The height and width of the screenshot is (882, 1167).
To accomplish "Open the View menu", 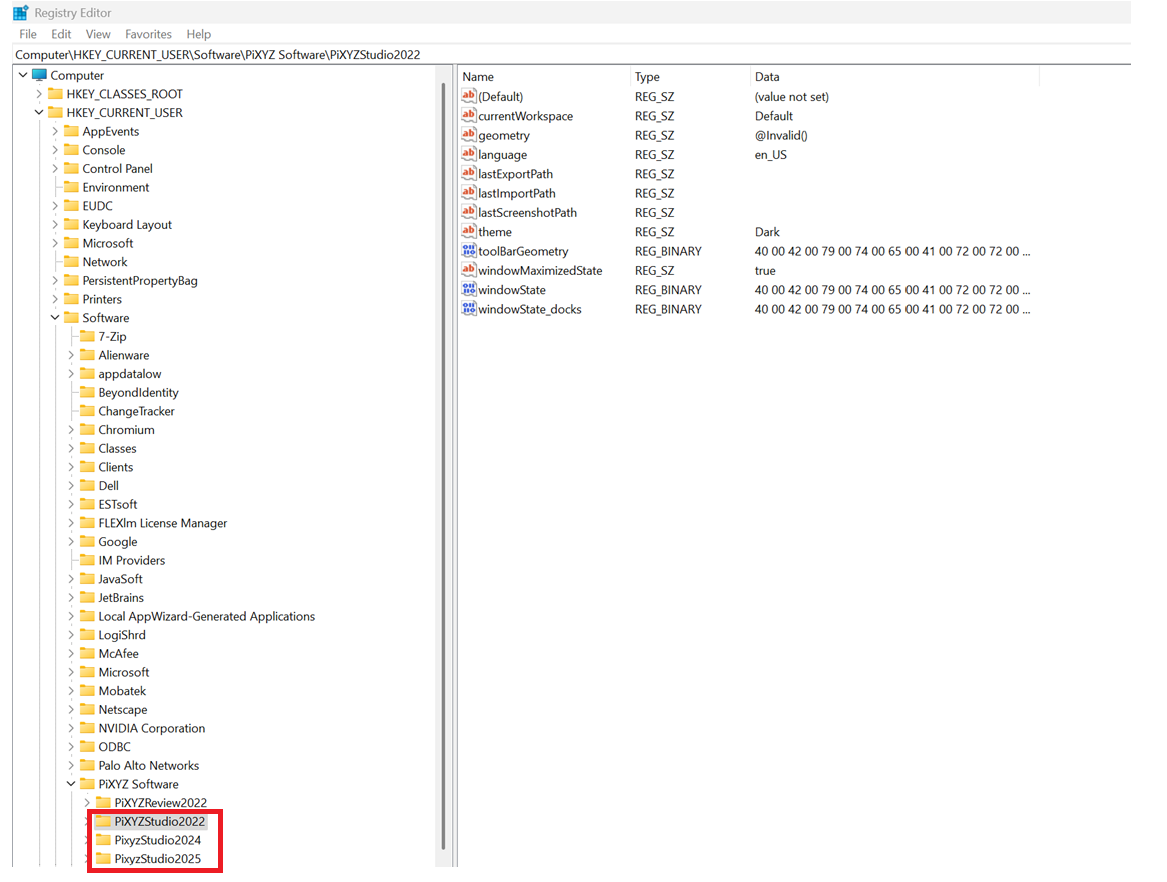I will click(x=97, y=34).
